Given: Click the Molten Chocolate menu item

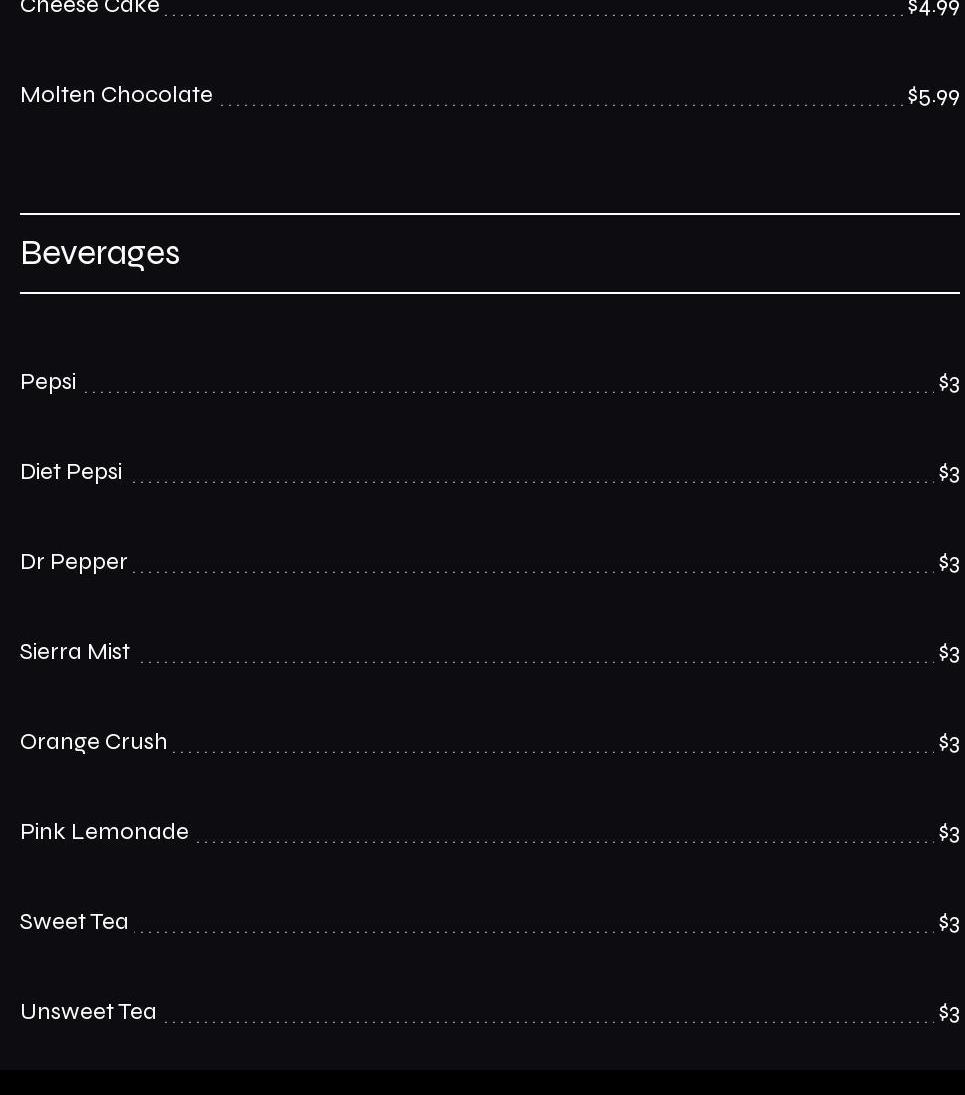Looking at the screenshot, I should pos(116,95).
